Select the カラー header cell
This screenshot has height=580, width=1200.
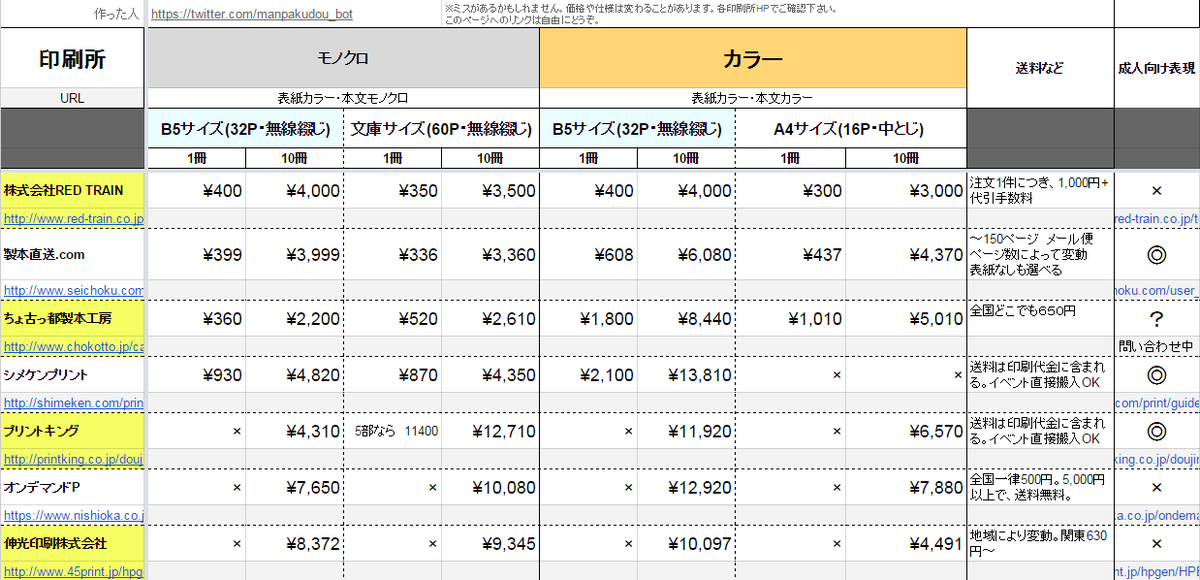752,59
